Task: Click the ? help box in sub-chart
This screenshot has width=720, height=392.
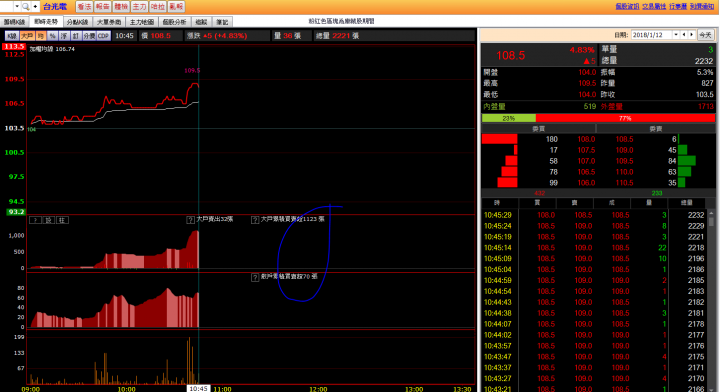Action: click(x=35, y=220)
